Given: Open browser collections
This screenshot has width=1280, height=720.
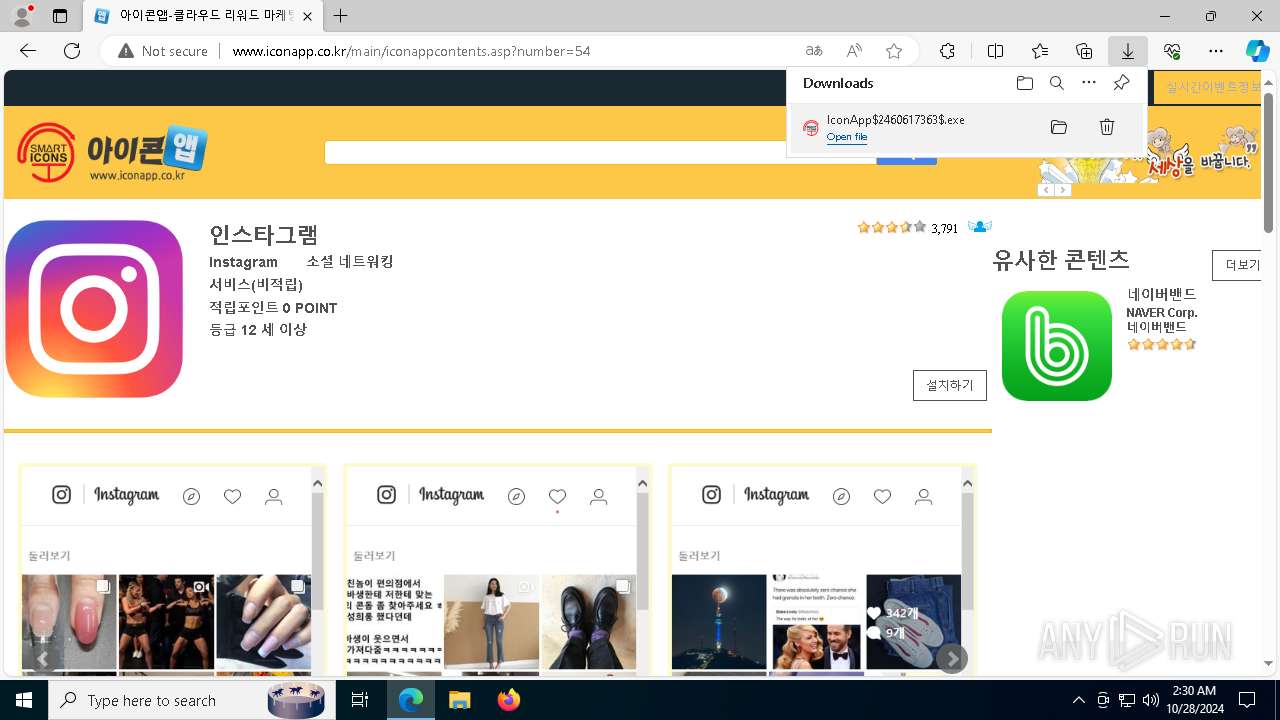Looking at the screenshot, I should pos(1084,51).
